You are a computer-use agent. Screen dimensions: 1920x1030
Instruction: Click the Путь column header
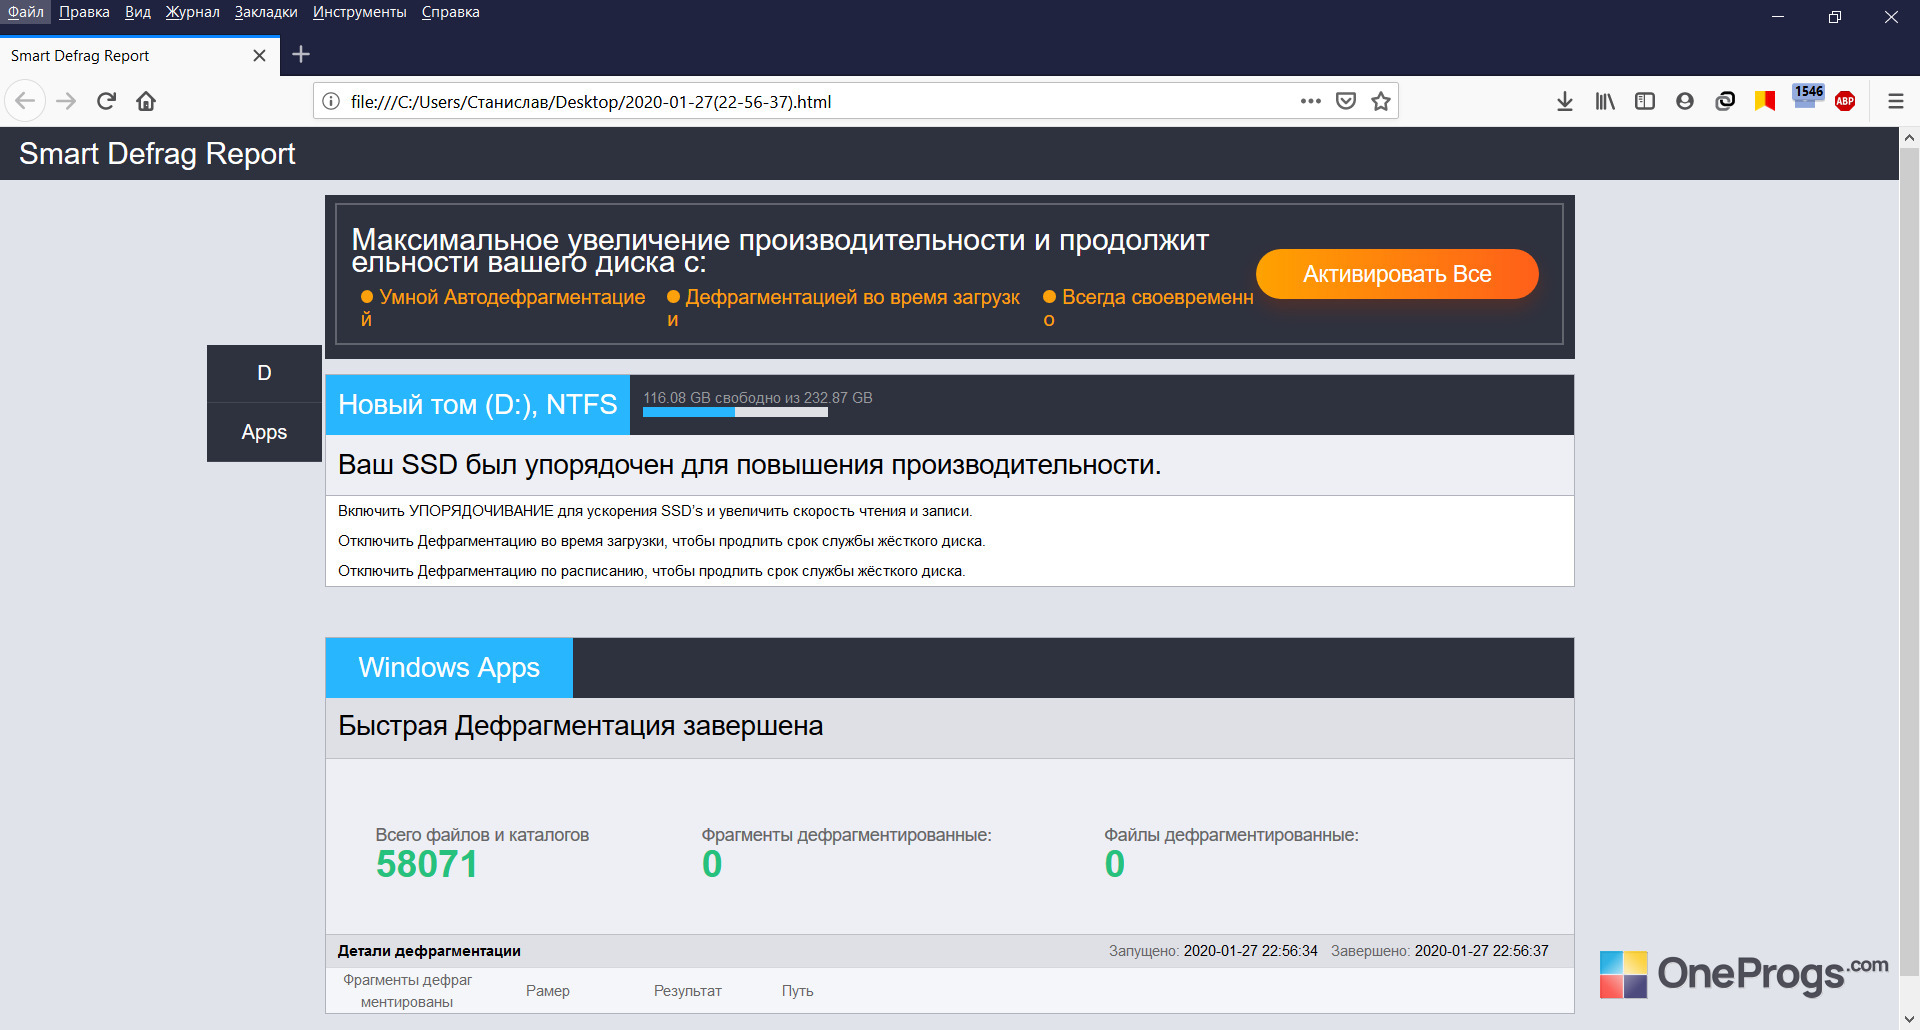(797, 991)
